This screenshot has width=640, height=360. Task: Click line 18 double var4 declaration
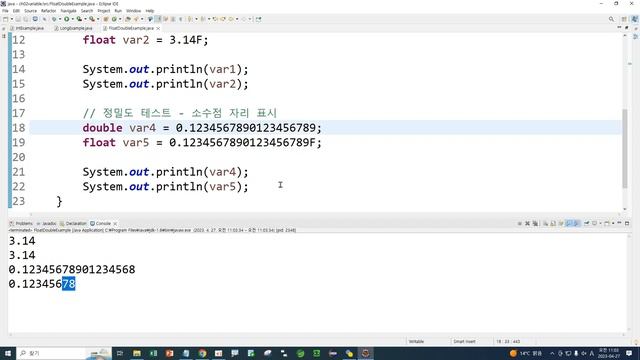pos(202,128)
